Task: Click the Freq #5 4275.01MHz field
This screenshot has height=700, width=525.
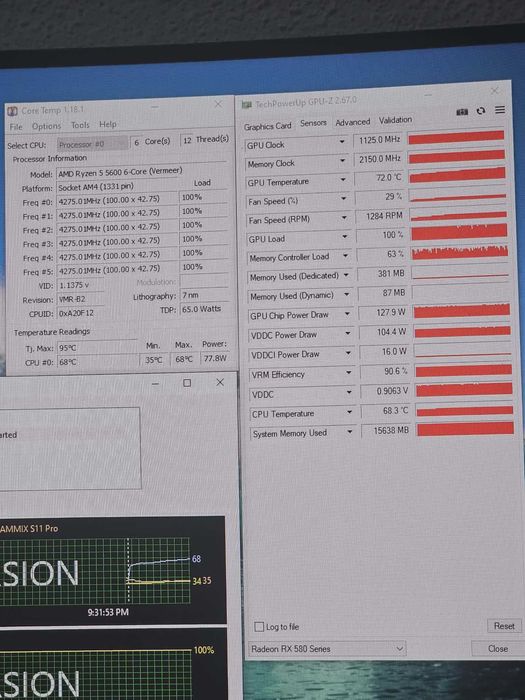Action: click(x=117, y=270)
